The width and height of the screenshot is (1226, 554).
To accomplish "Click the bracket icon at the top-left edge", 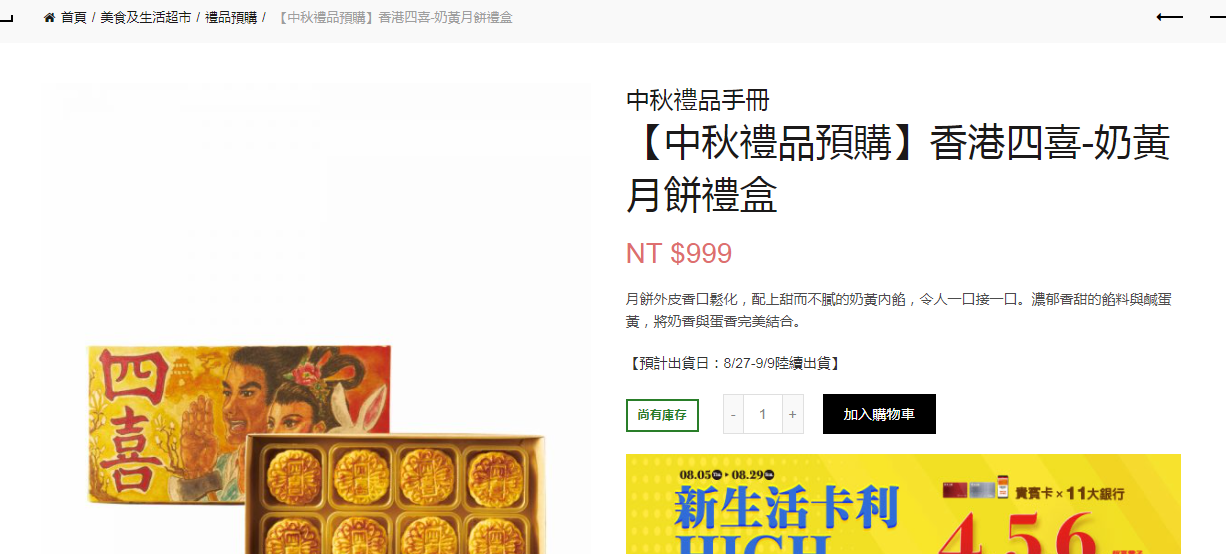I will pos(6,17).
